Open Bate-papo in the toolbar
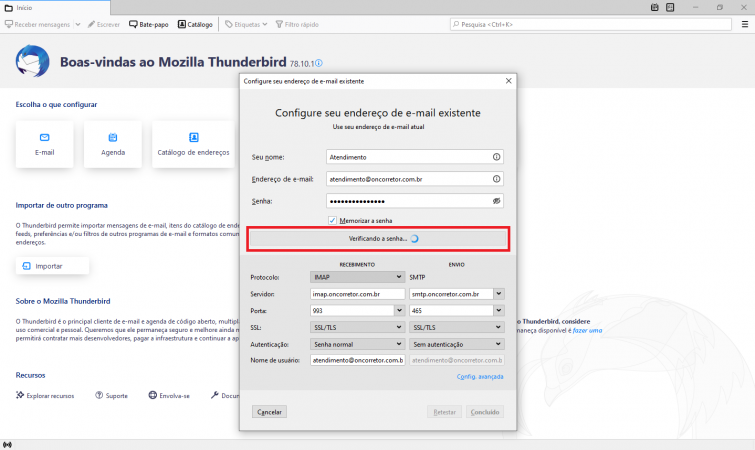 149,25
